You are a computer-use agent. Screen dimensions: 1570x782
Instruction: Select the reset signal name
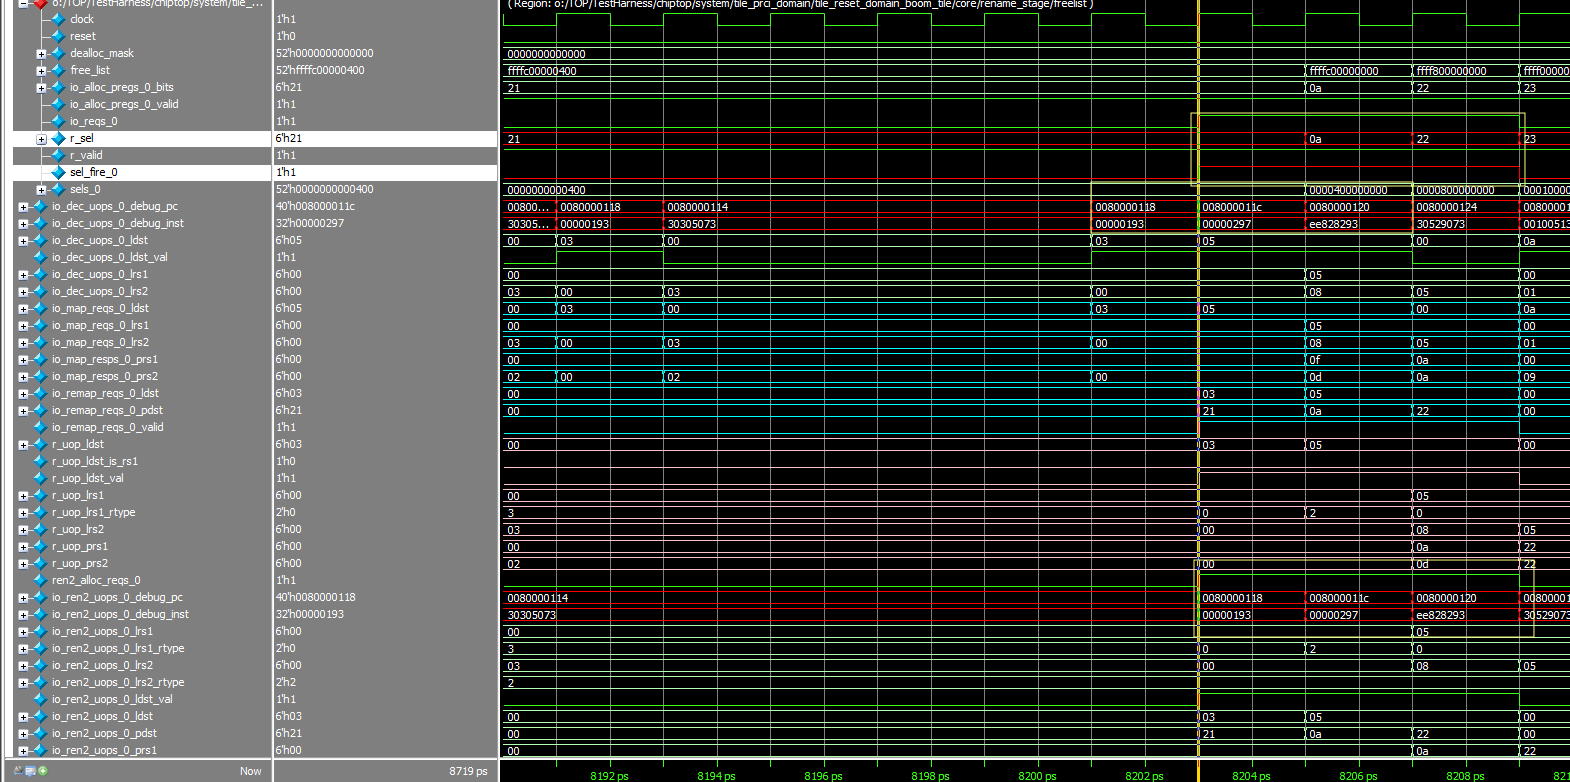[83, 36]
